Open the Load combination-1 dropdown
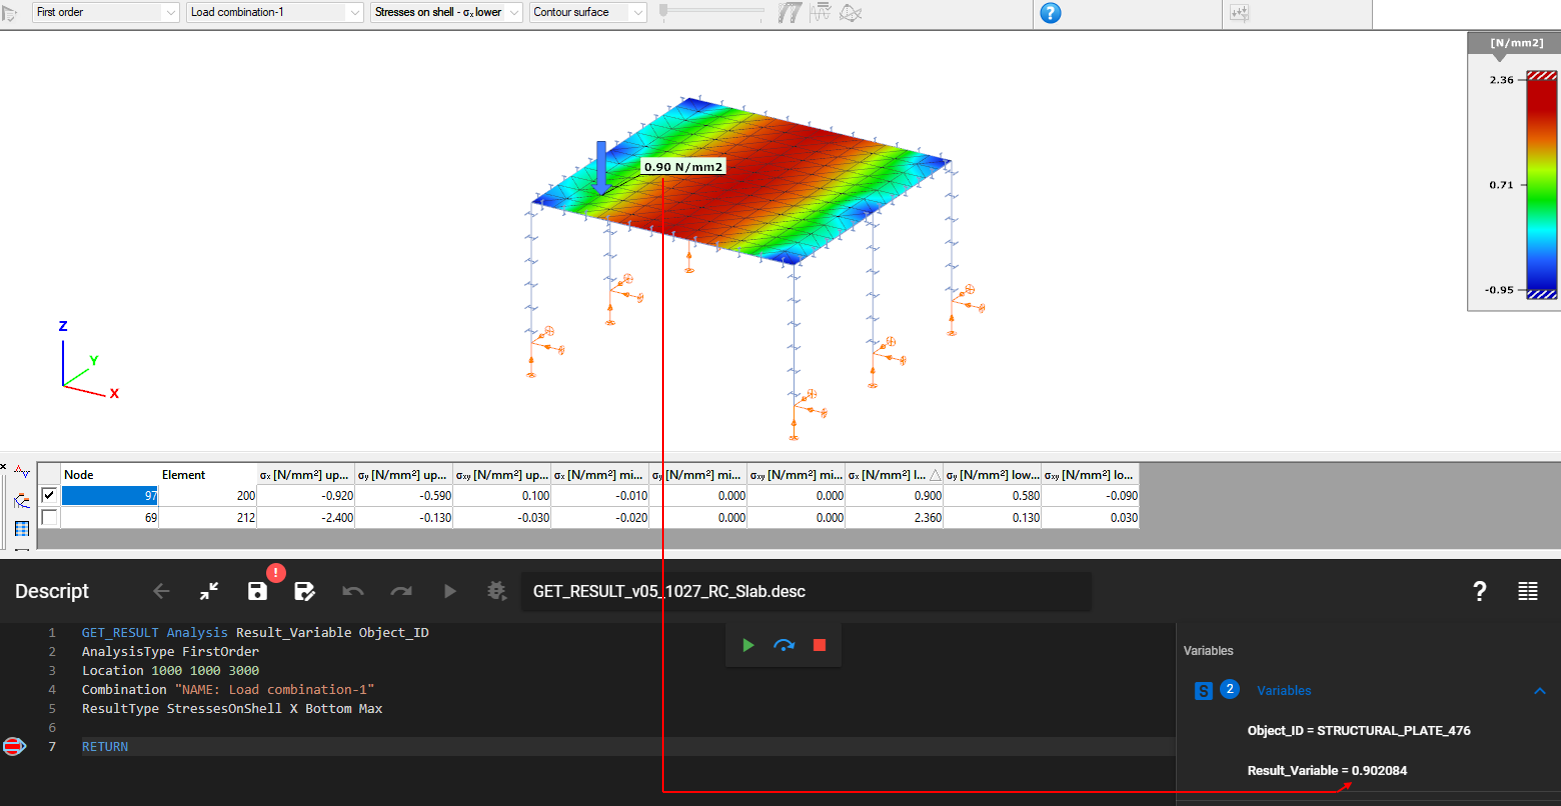The image size is (1561, 806). 275,12
